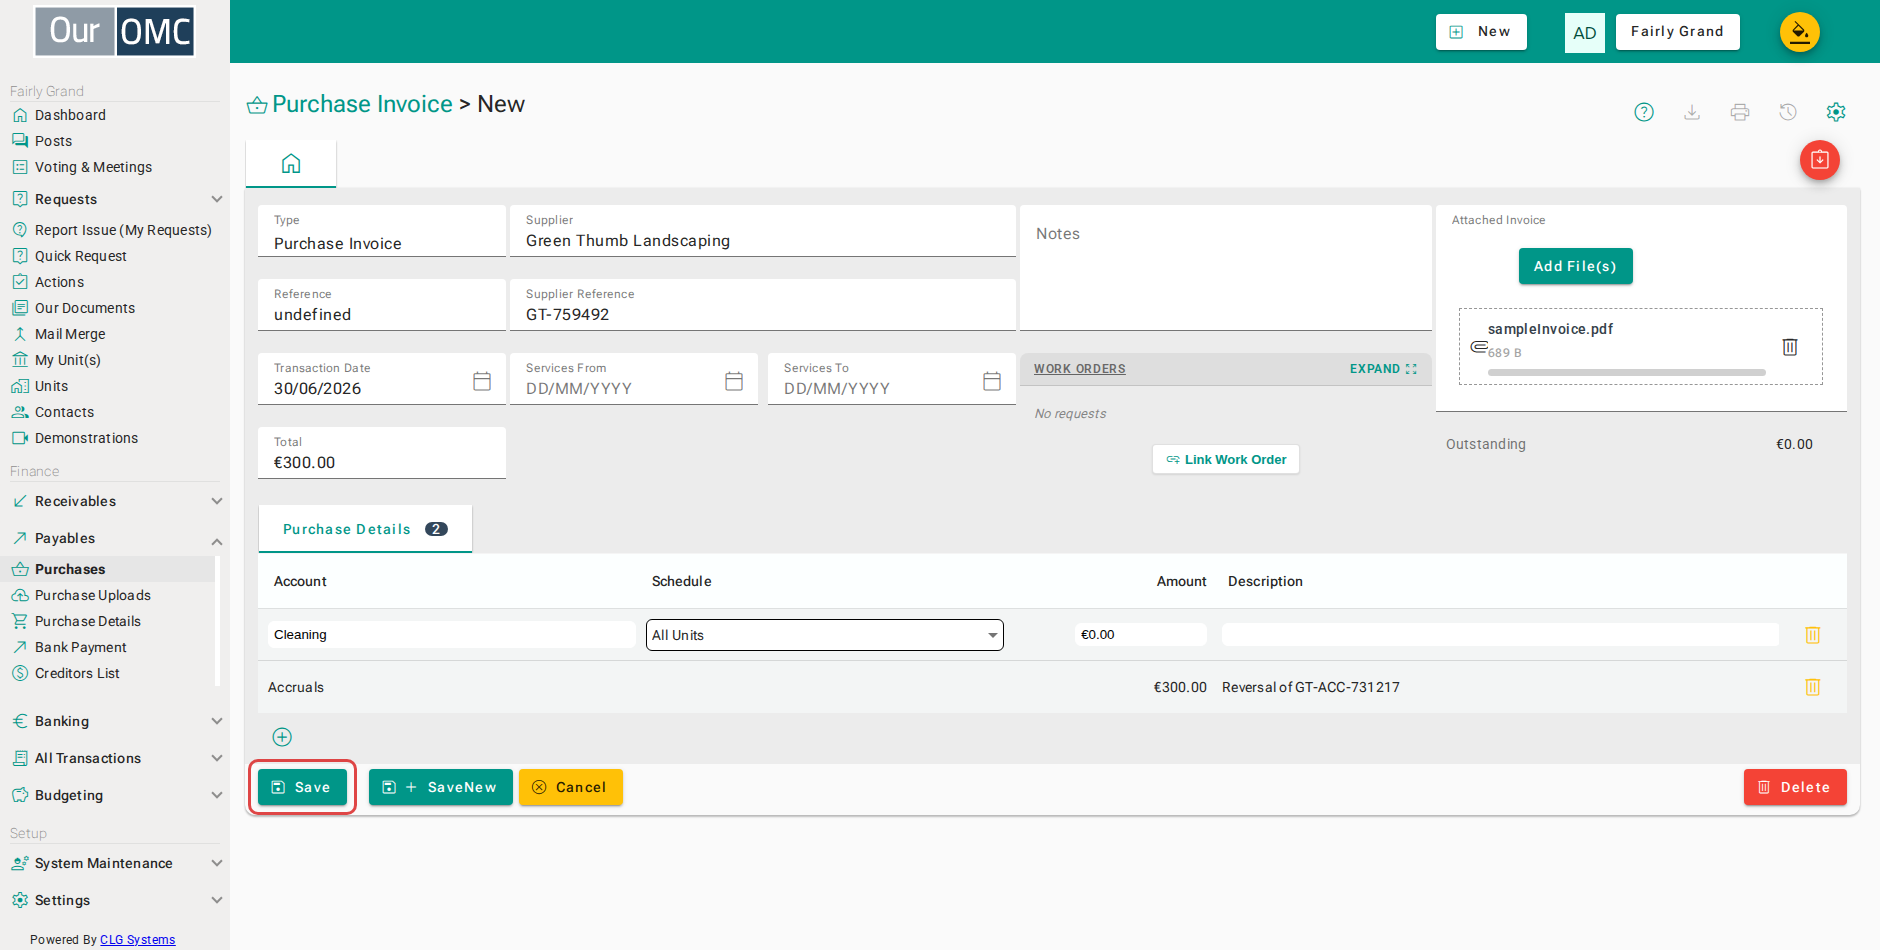Open Purchase Uploads in sidebar
This screenshot has height=950, width=1880.
tap(92, 595)
